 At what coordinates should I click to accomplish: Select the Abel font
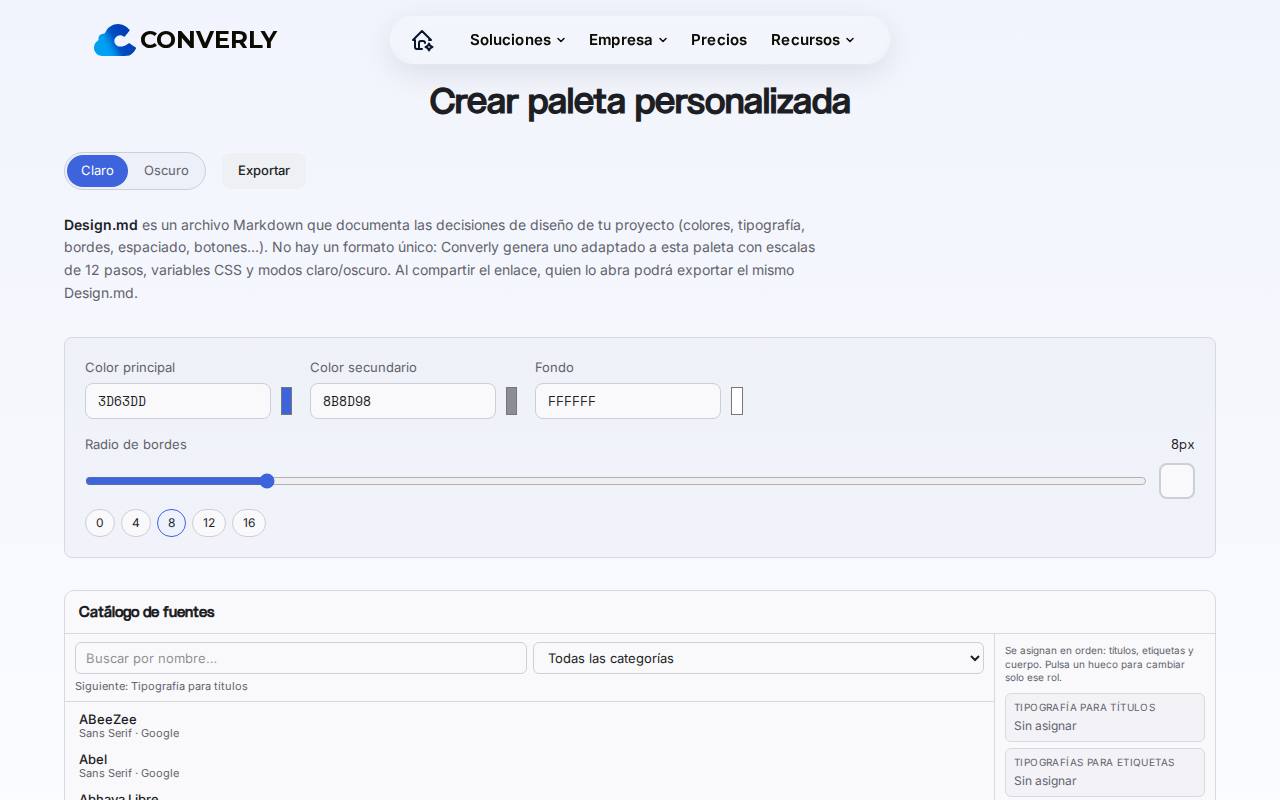(530, 765)
